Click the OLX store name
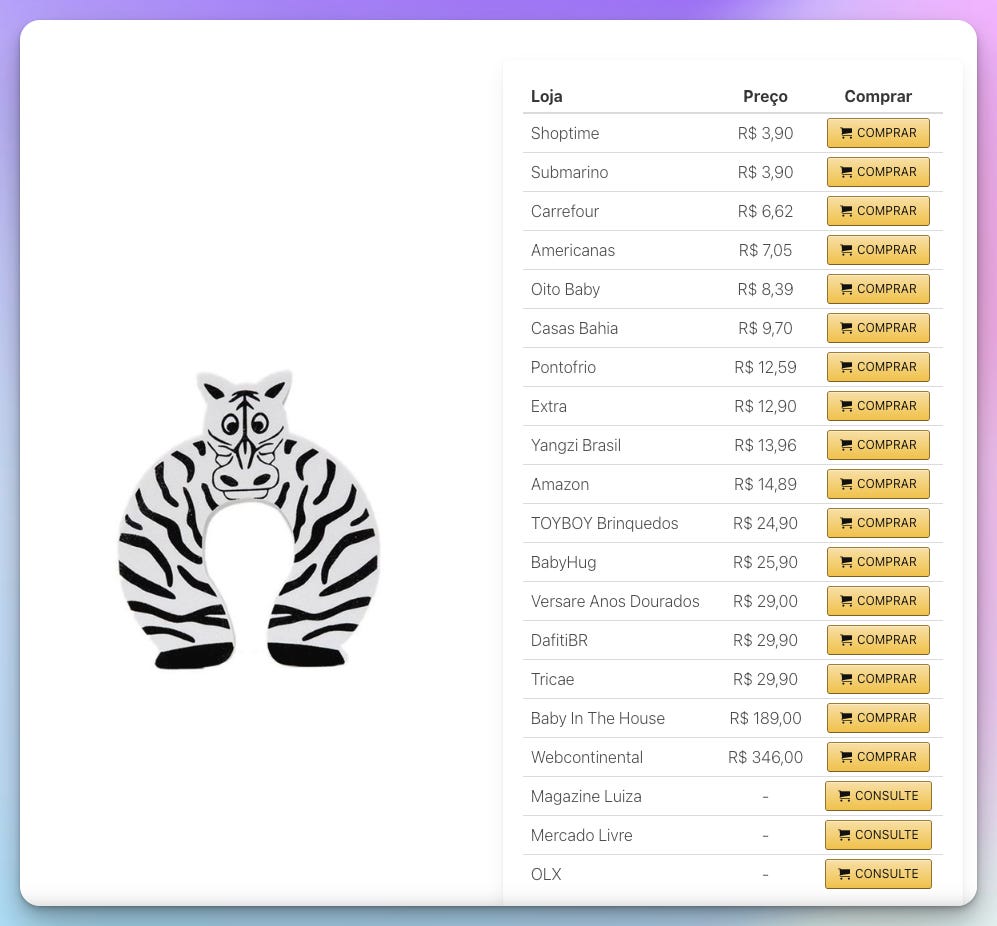The width and height of the screenshot is (997, 926). pos(546,874)
